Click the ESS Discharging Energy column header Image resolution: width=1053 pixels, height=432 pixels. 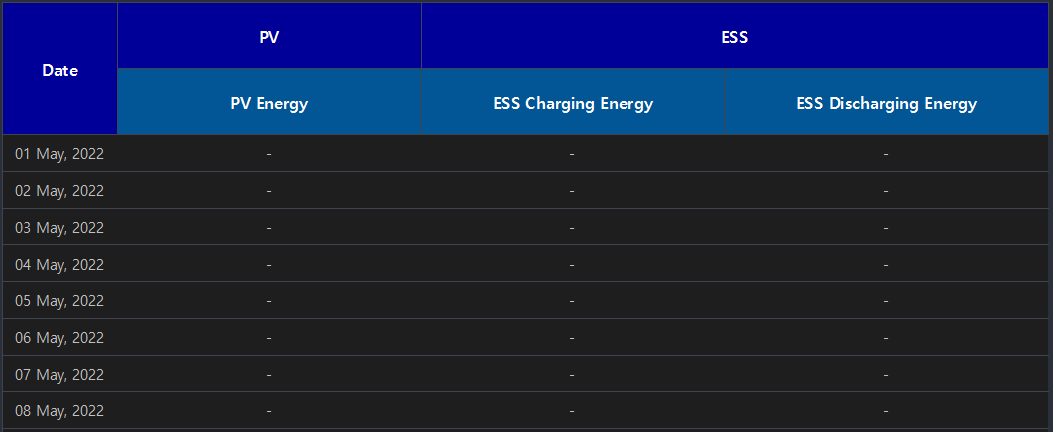pyautogui.click(x=886, y=102)
